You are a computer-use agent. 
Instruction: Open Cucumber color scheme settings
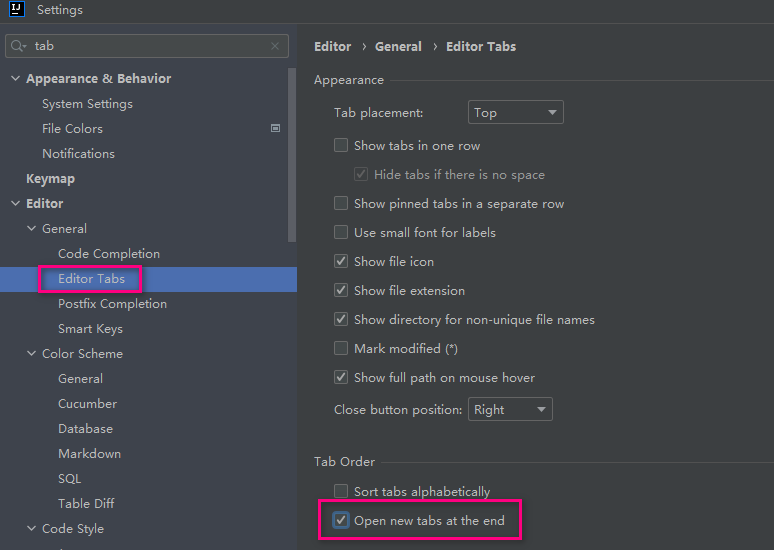(87, 403)
